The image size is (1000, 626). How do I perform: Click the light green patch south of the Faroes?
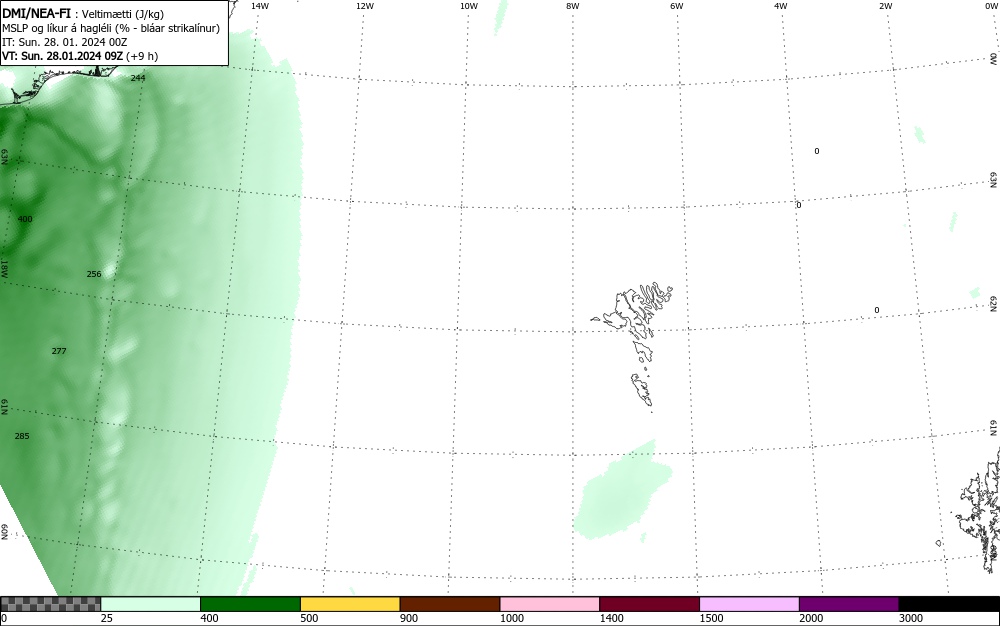tap(623, 491)
